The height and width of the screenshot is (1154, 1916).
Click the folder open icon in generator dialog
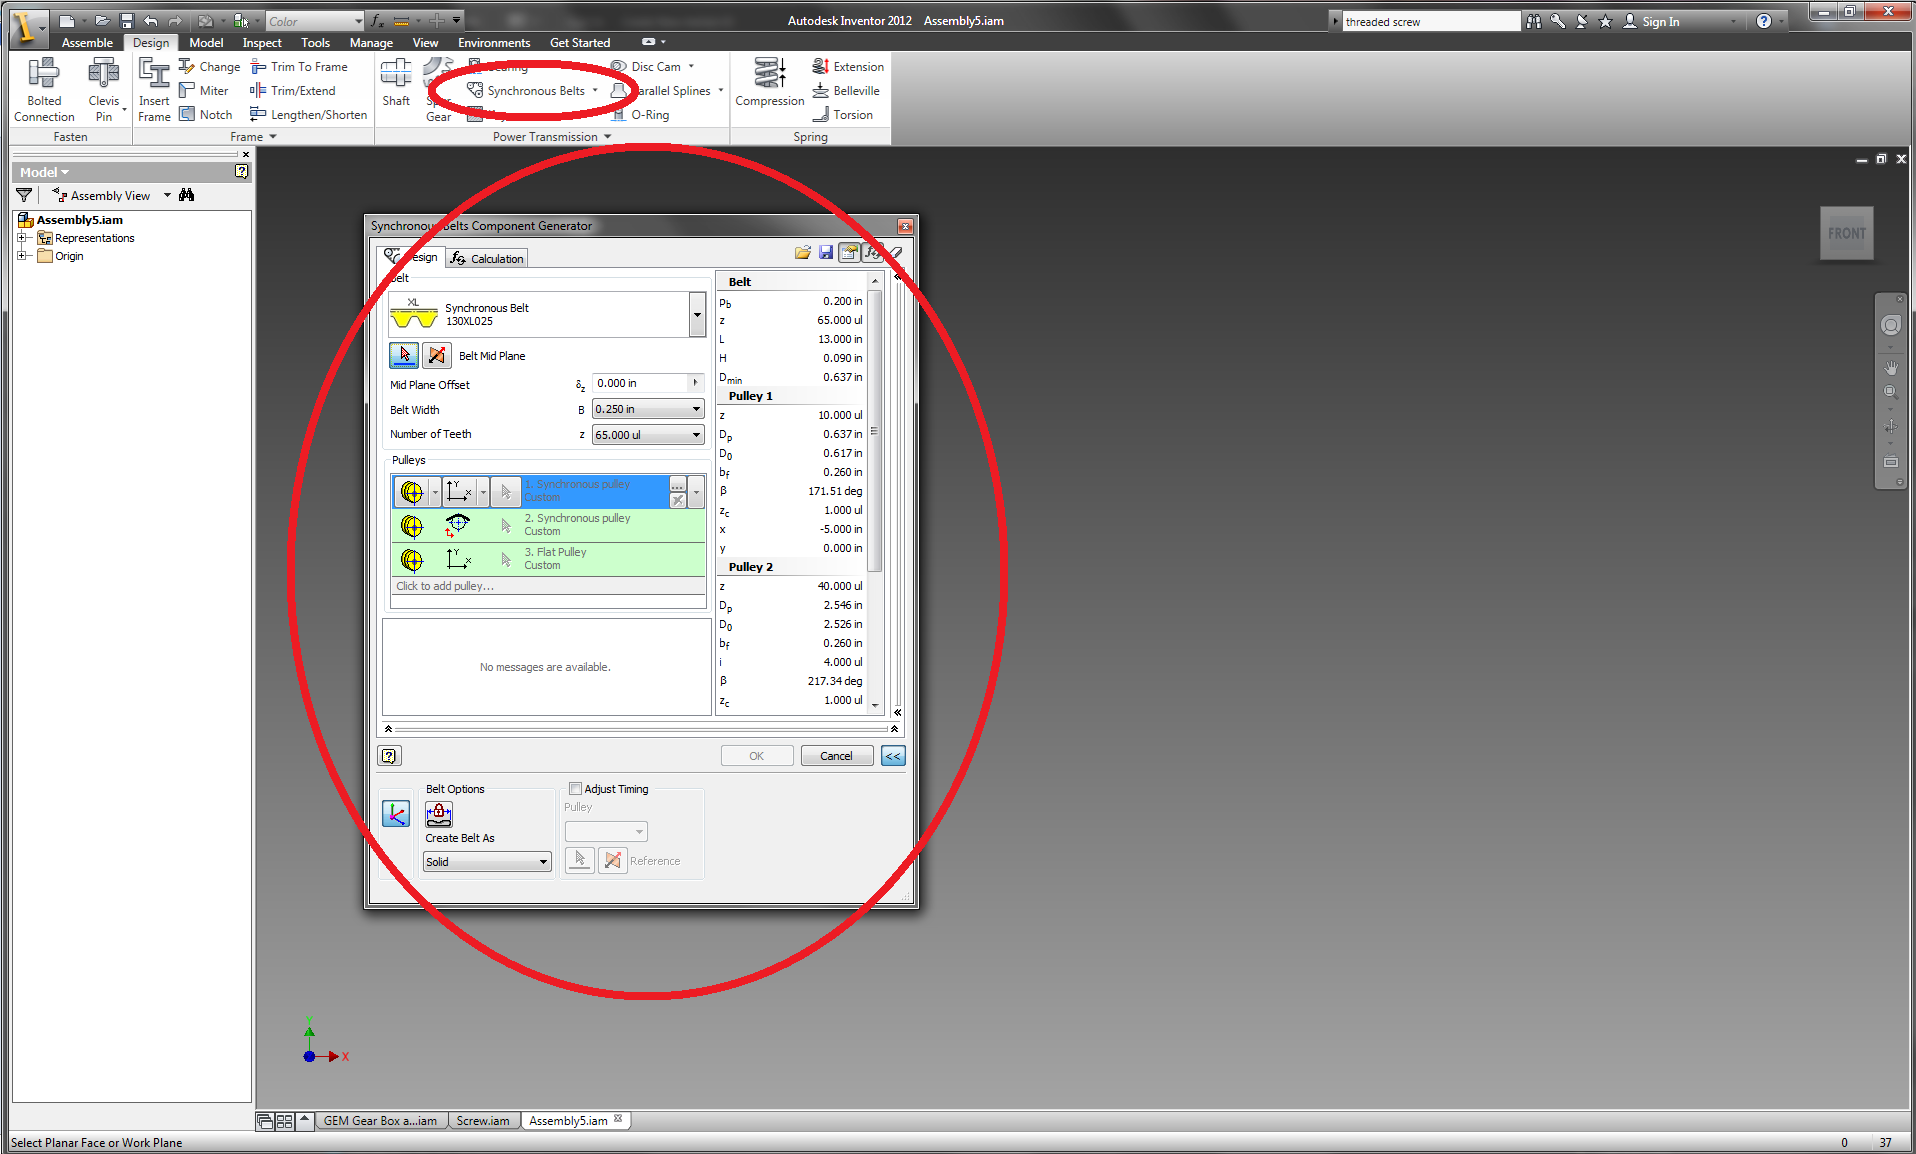tap(802, 253)
